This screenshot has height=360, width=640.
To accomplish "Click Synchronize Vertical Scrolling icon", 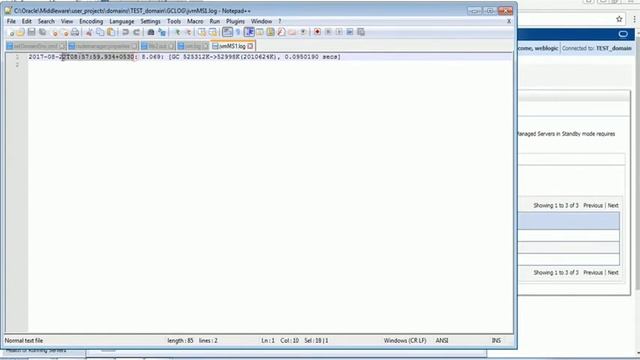I will pyautogui.click(x=202, y=32).
